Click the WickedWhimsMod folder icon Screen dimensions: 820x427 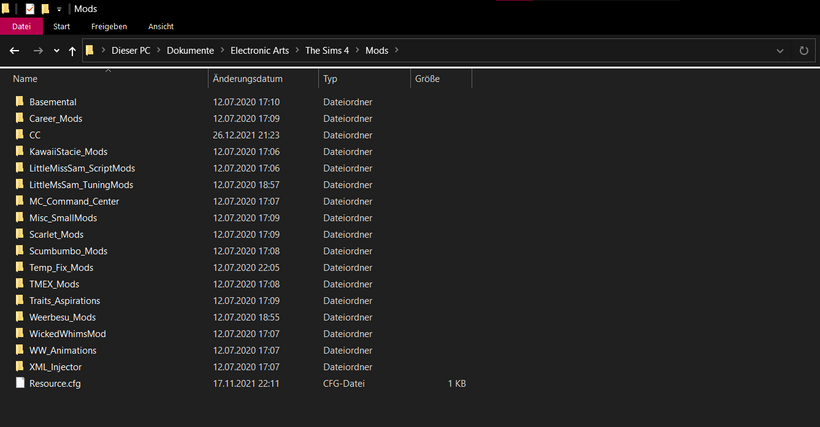[20, 333]
